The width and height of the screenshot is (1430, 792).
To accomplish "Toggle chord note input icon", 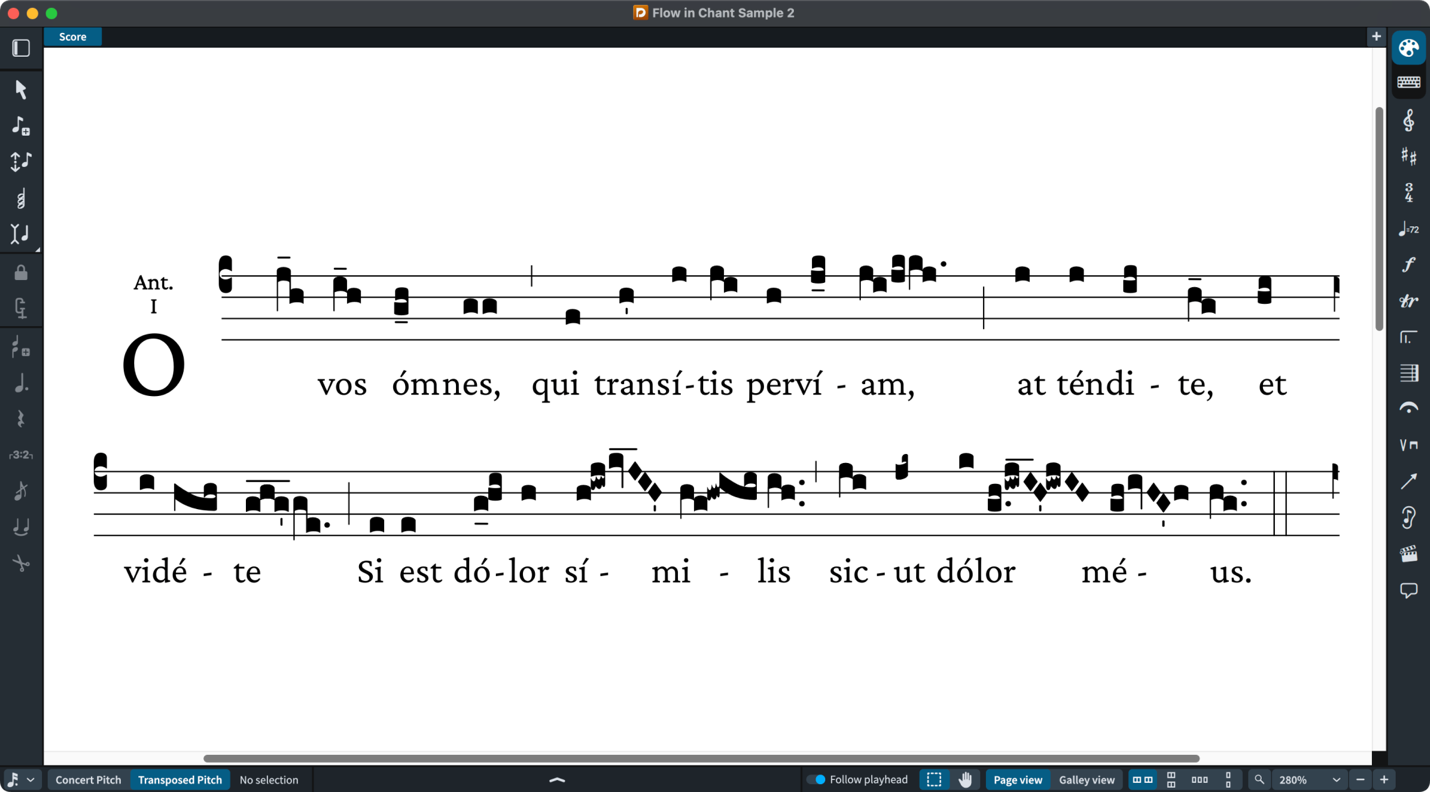I will coord(21,347).
